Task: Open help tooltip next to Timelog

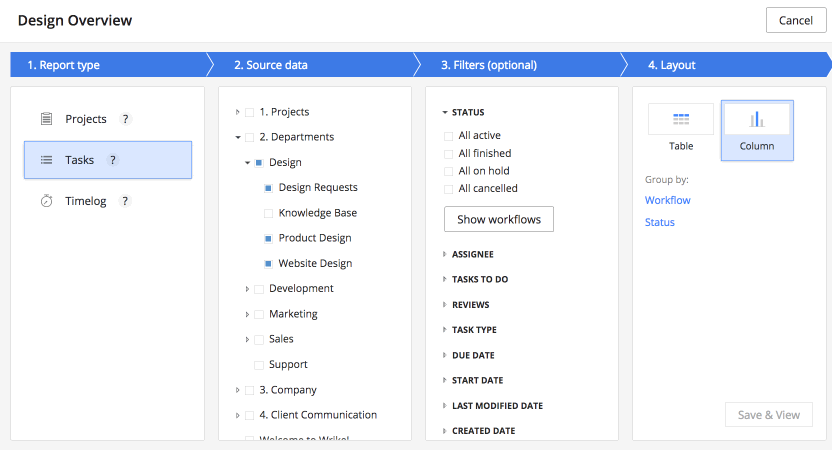Action: [x=125, y=201]
